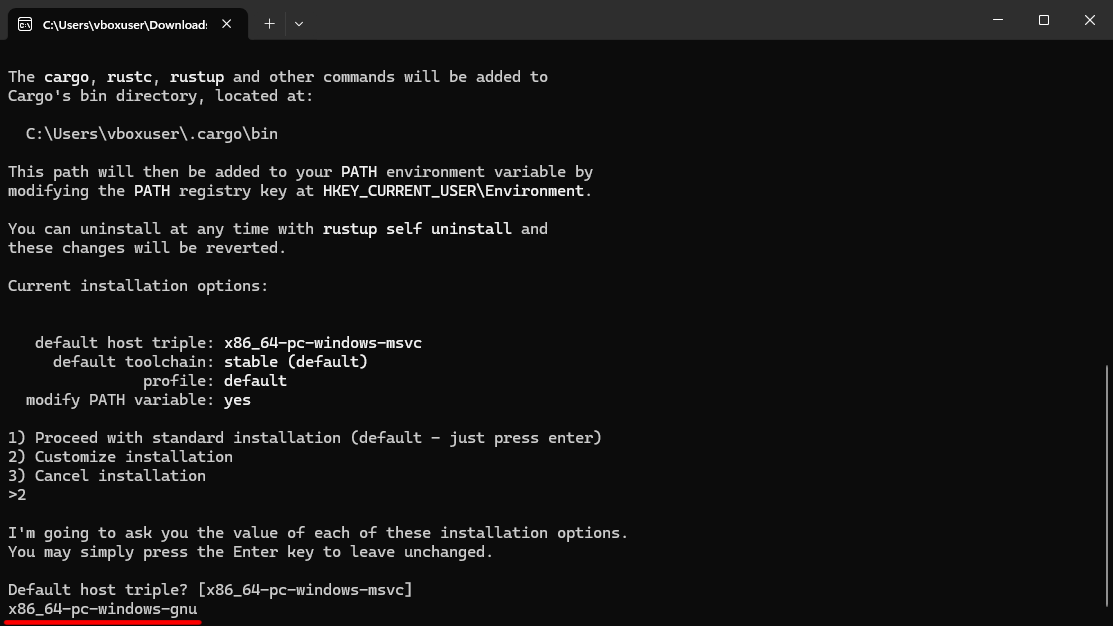Click the vertical scrollbar thumb
Screen dimensions: 1113x626
pos(1106,490)
